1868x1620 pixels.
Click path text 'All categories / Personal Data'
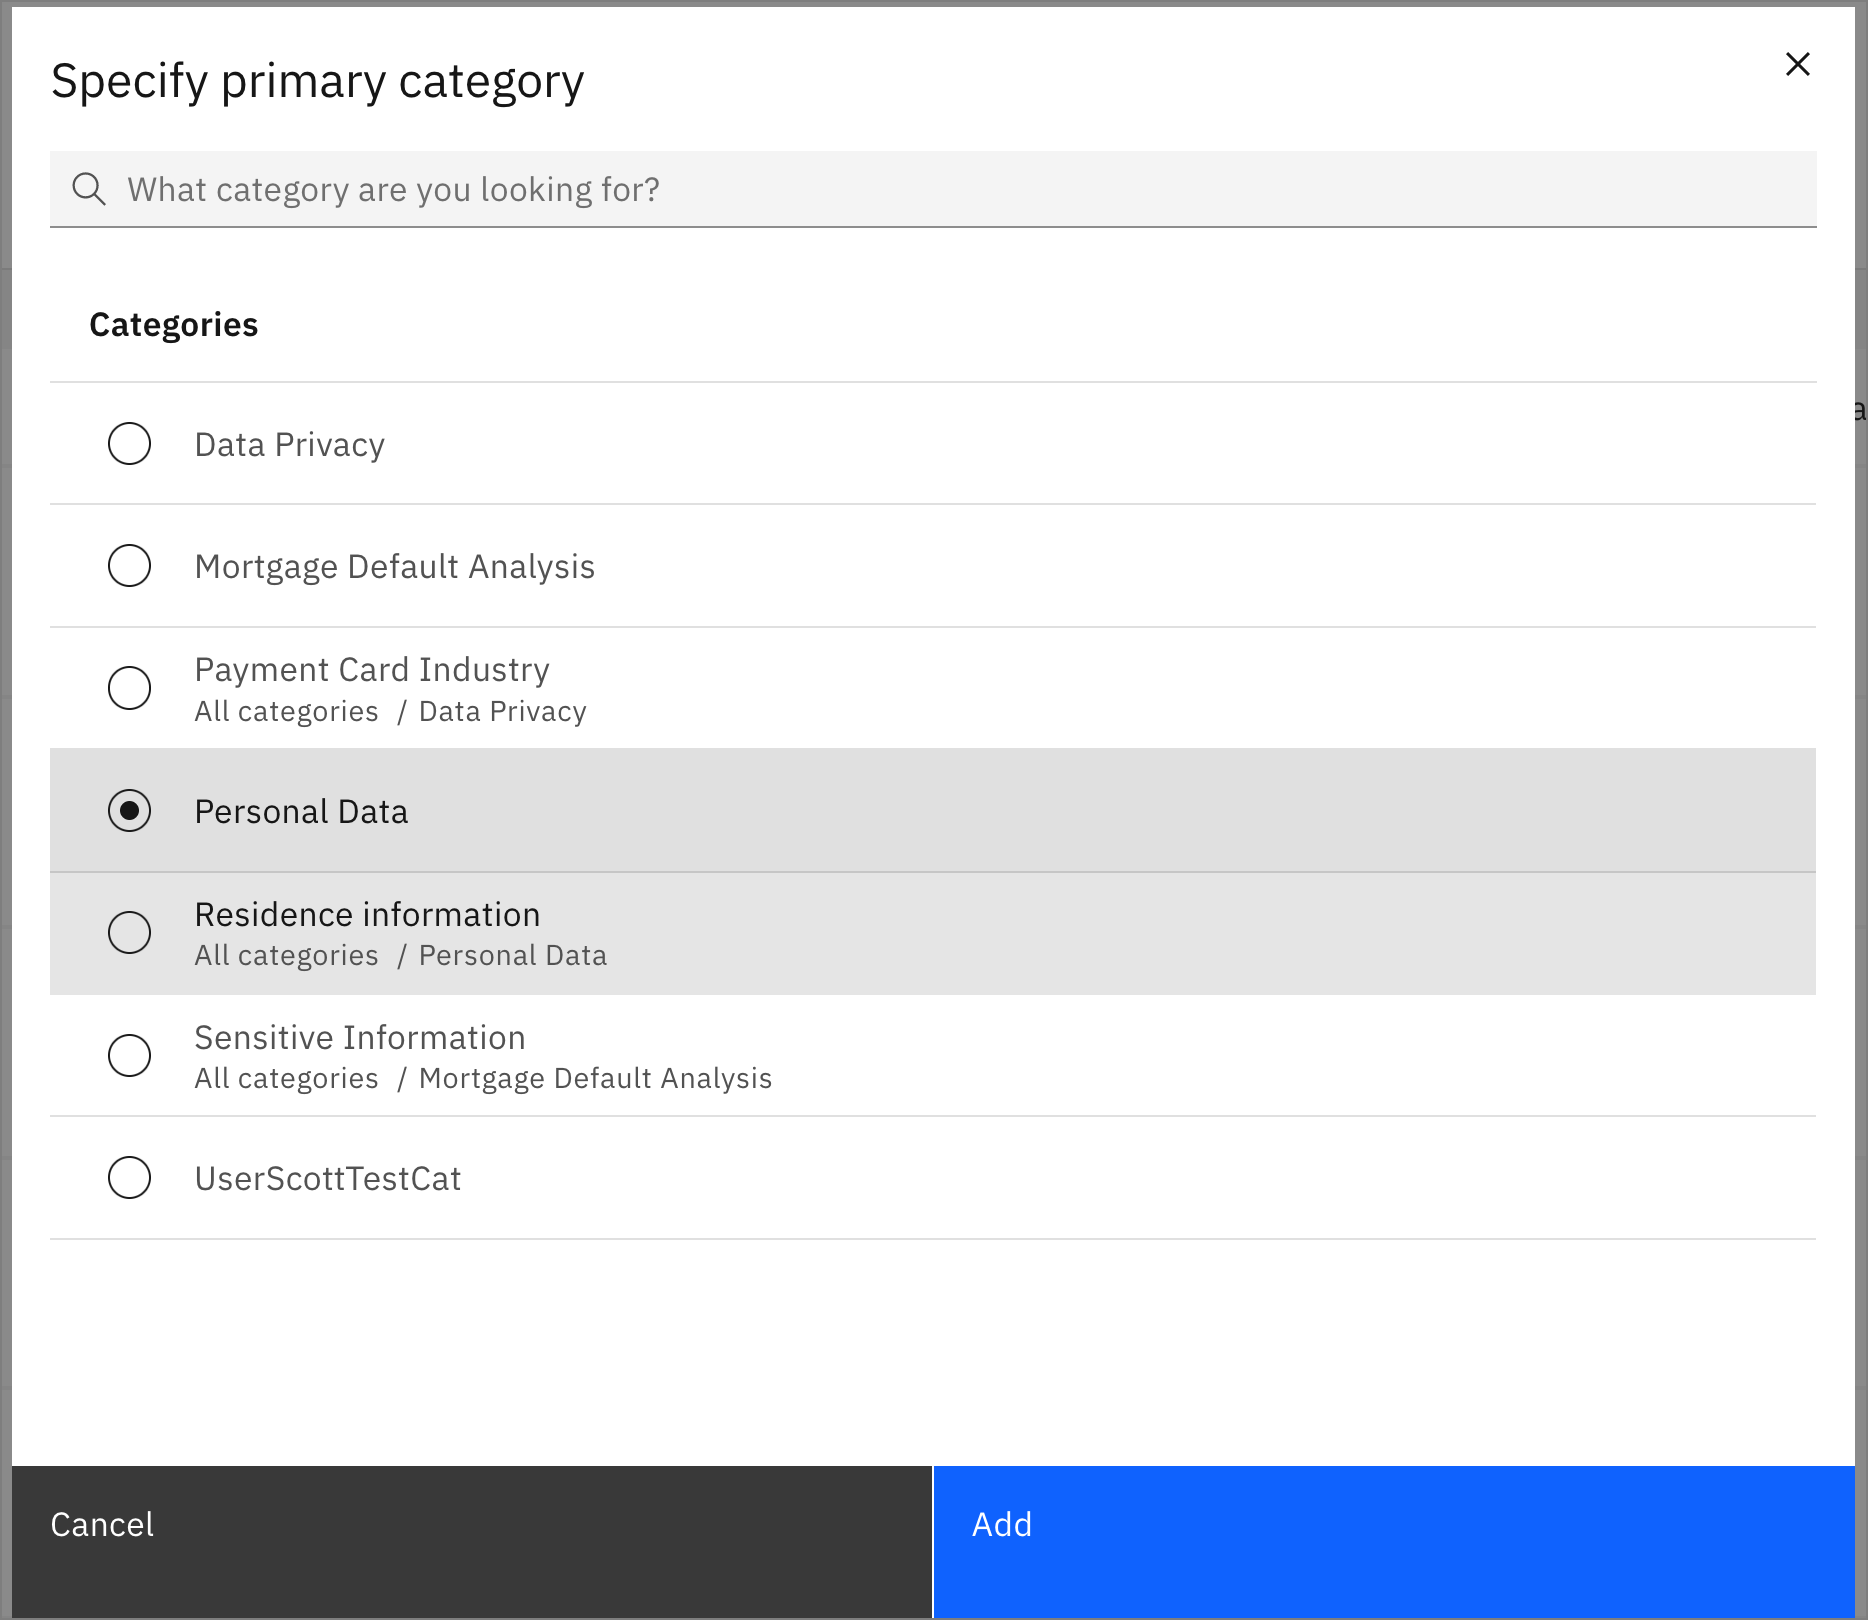pyautogui.click(x=401, y=955)
